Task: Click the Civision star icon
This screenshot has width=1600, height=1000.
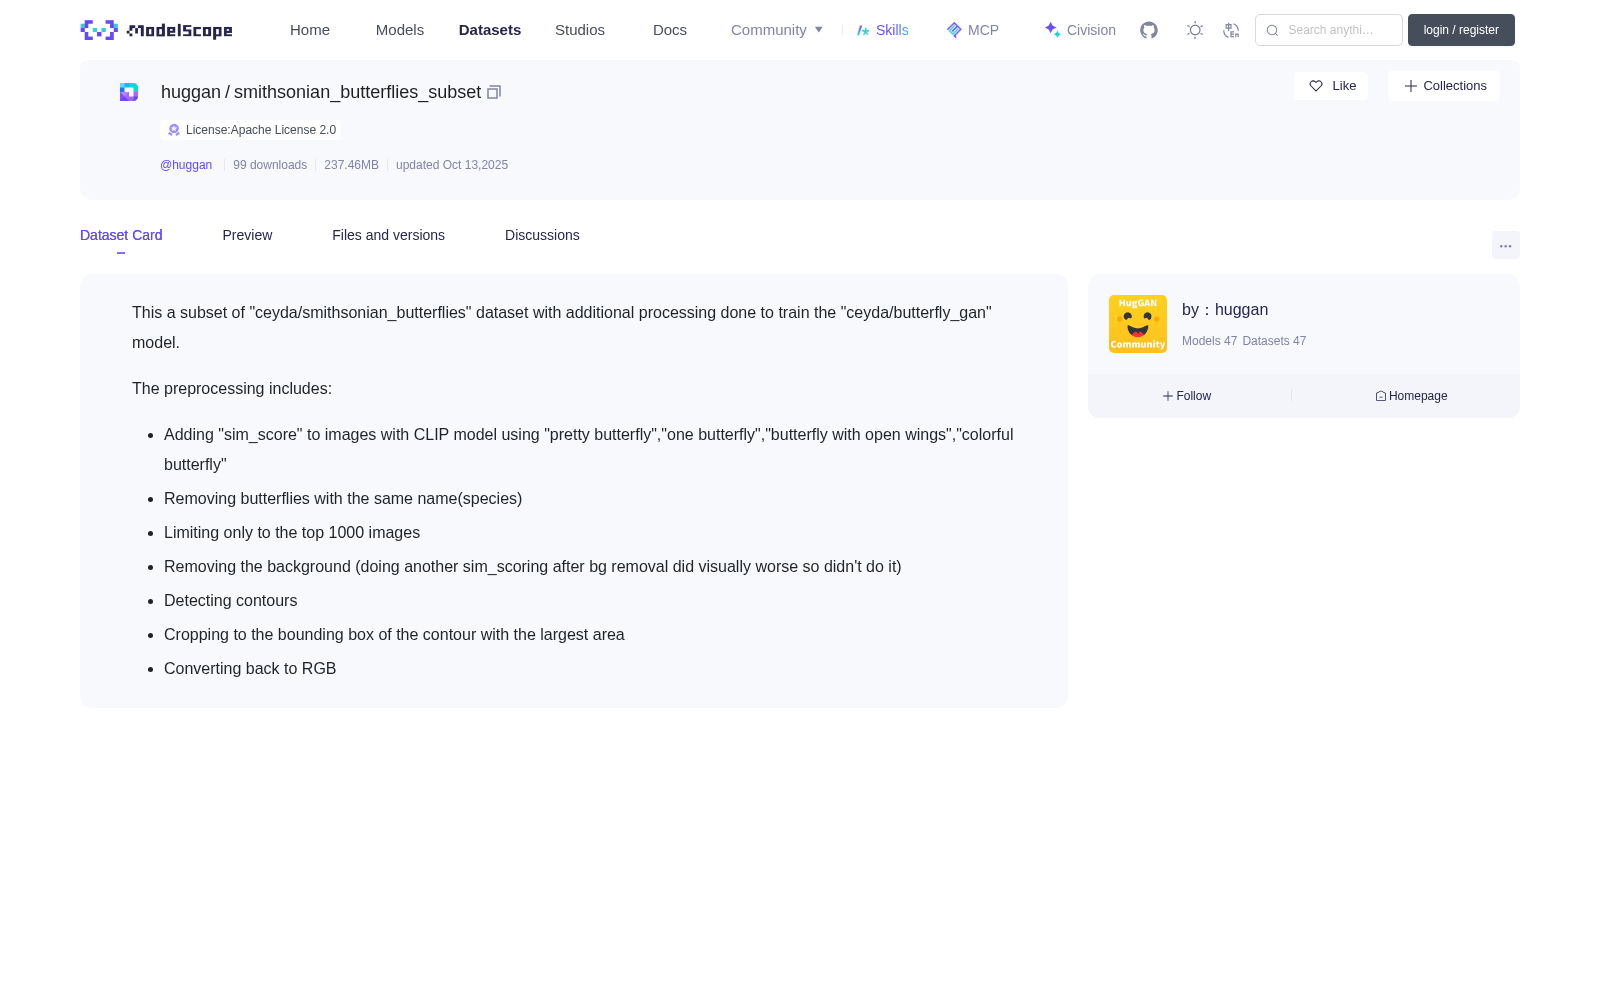Action: [x=1052, y=30]
